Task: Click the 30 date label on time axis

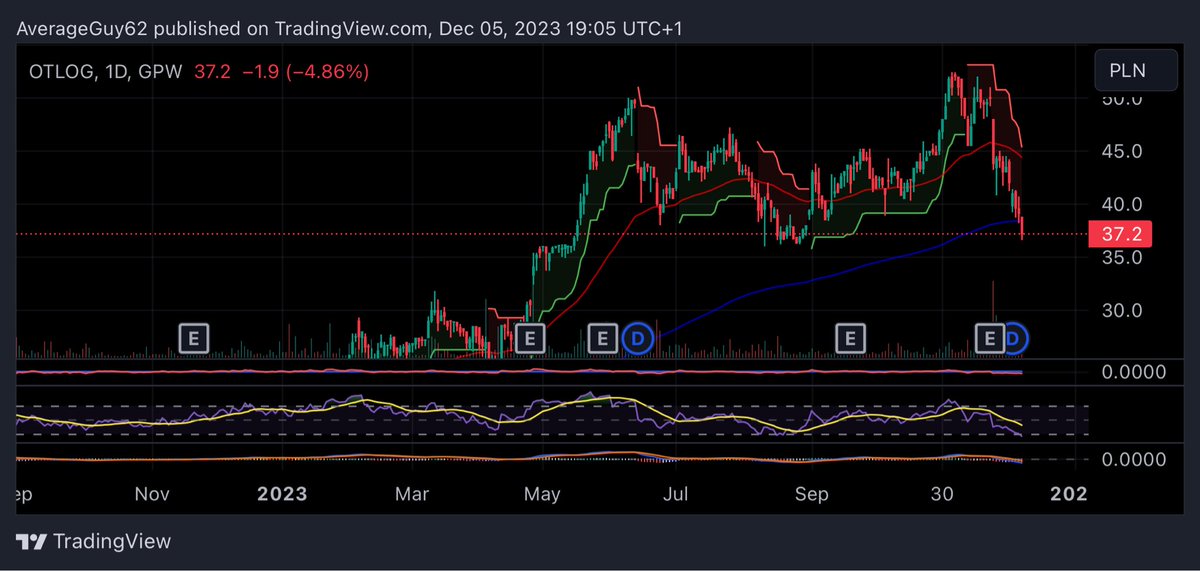Action: pyautogui.click(x=941, y=494)
